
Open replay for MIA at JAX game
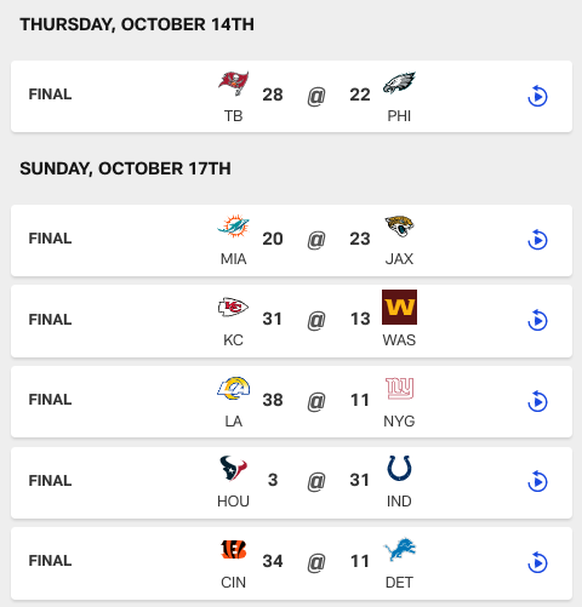tap(537, 240)
